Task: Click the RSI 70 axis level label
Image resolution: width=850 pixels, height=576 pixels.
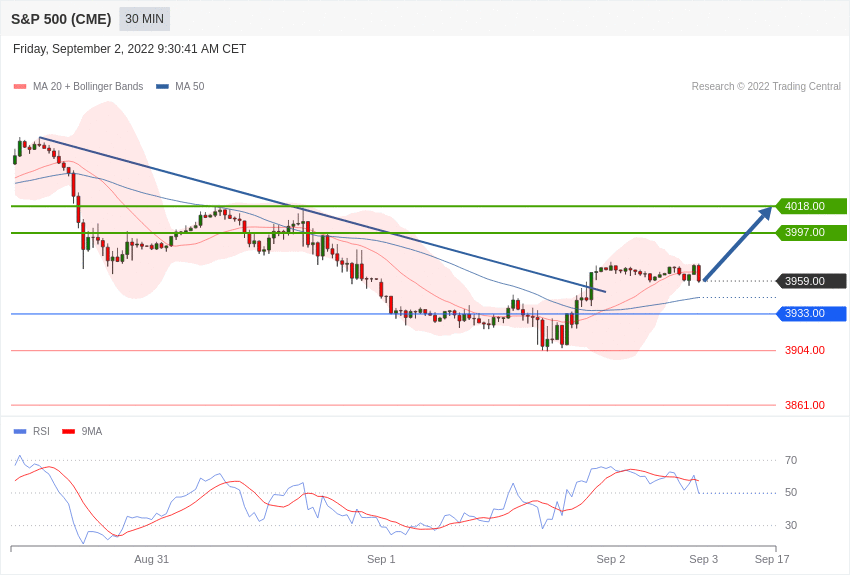Action: pos(791,461)
